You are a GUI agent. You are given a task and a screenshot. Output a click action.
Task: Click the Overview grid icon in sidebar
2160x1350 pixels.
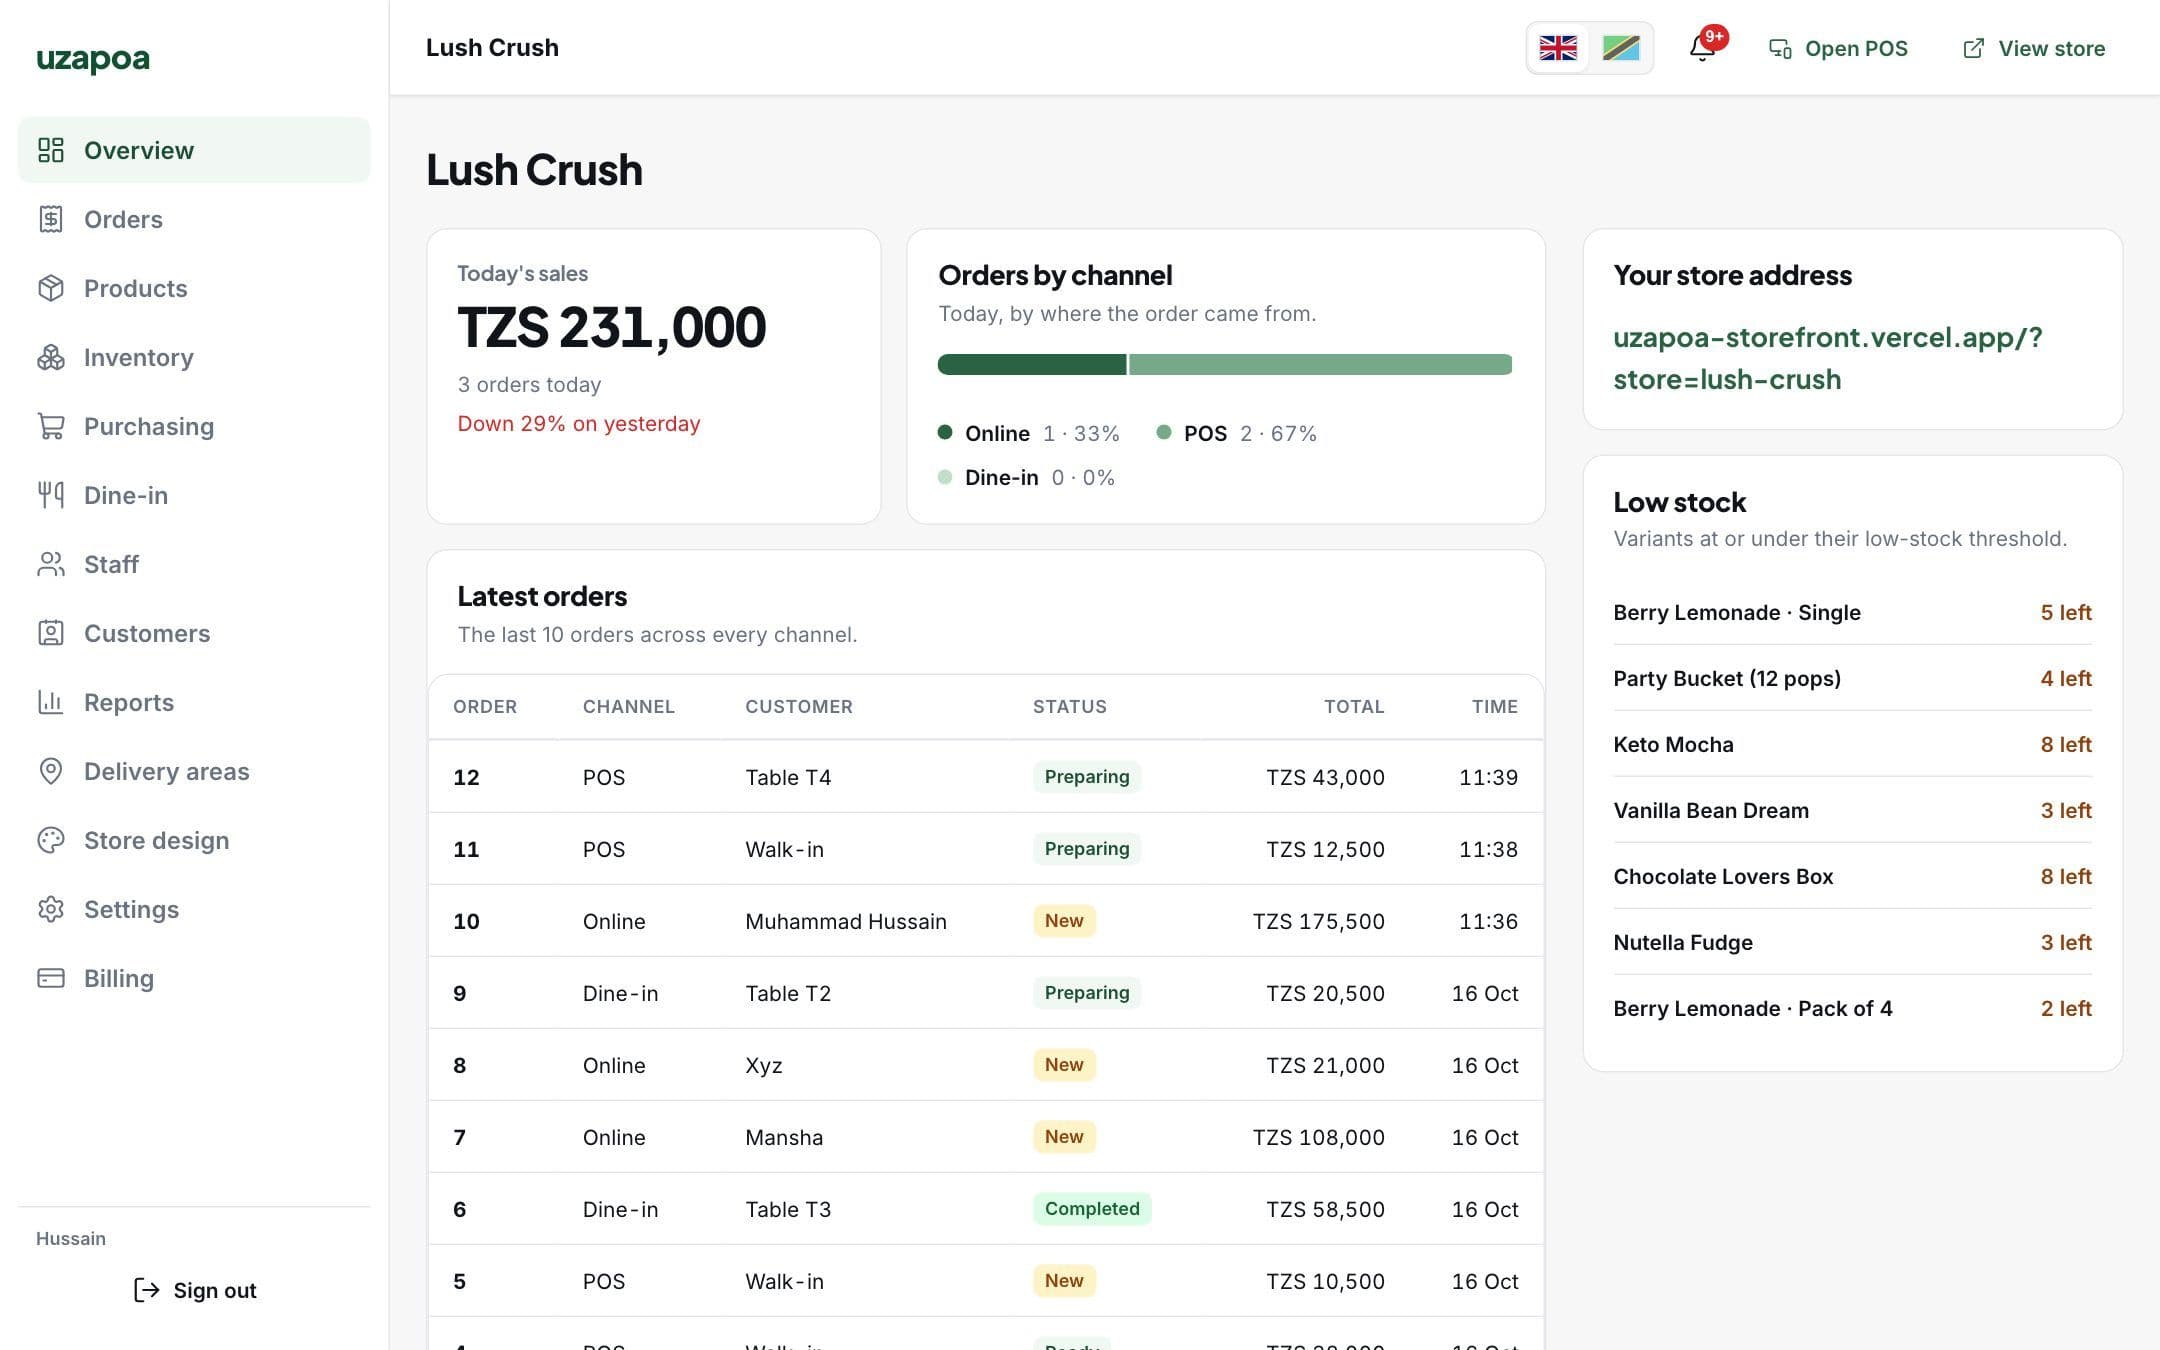point(51,150)
